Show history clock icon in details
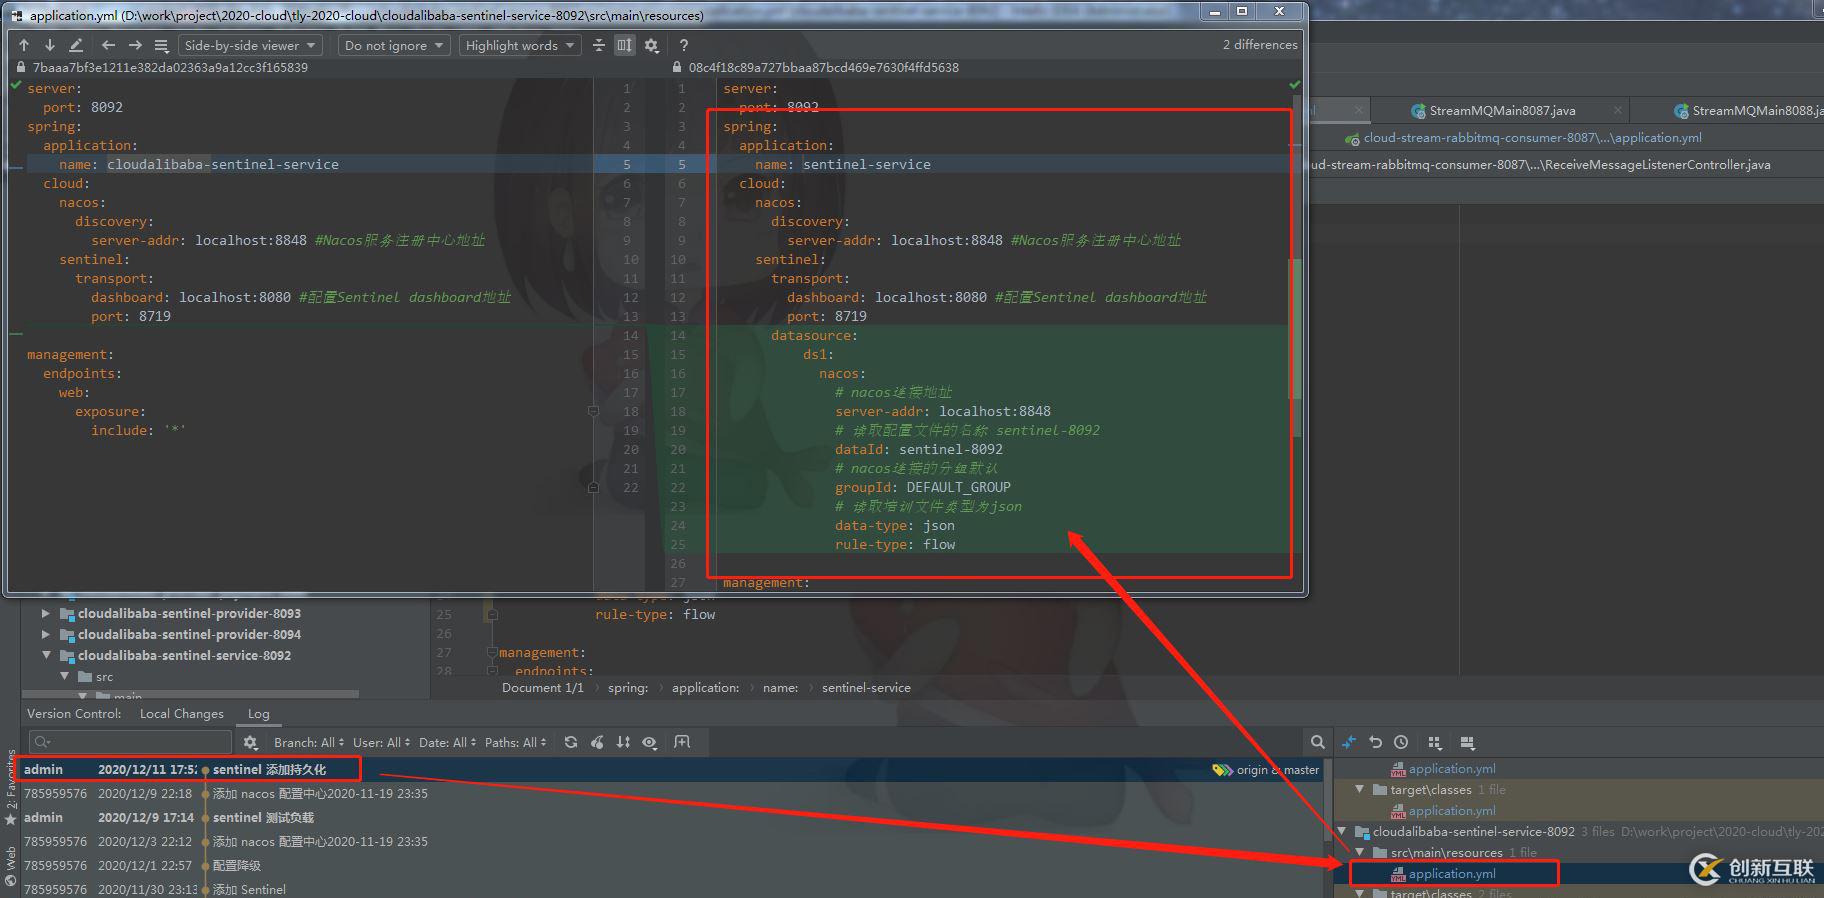1824x898 pixels. pos(1401,742)
